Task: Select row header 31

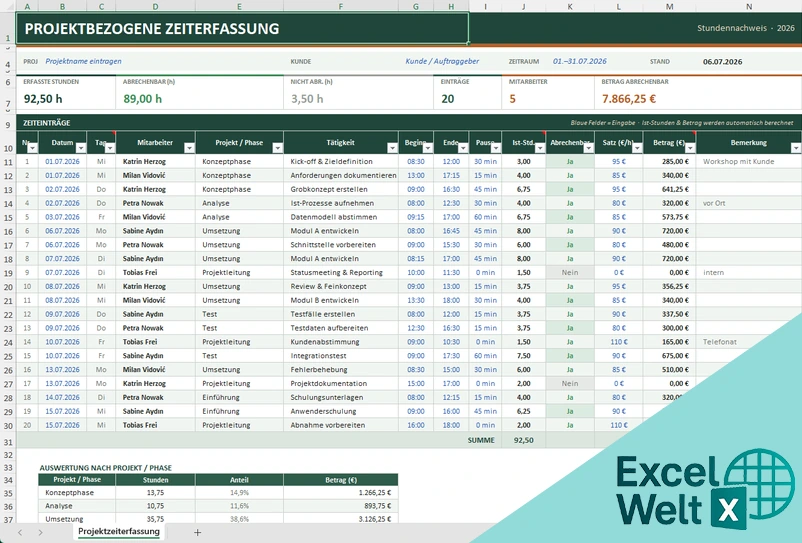Action: 8,441
